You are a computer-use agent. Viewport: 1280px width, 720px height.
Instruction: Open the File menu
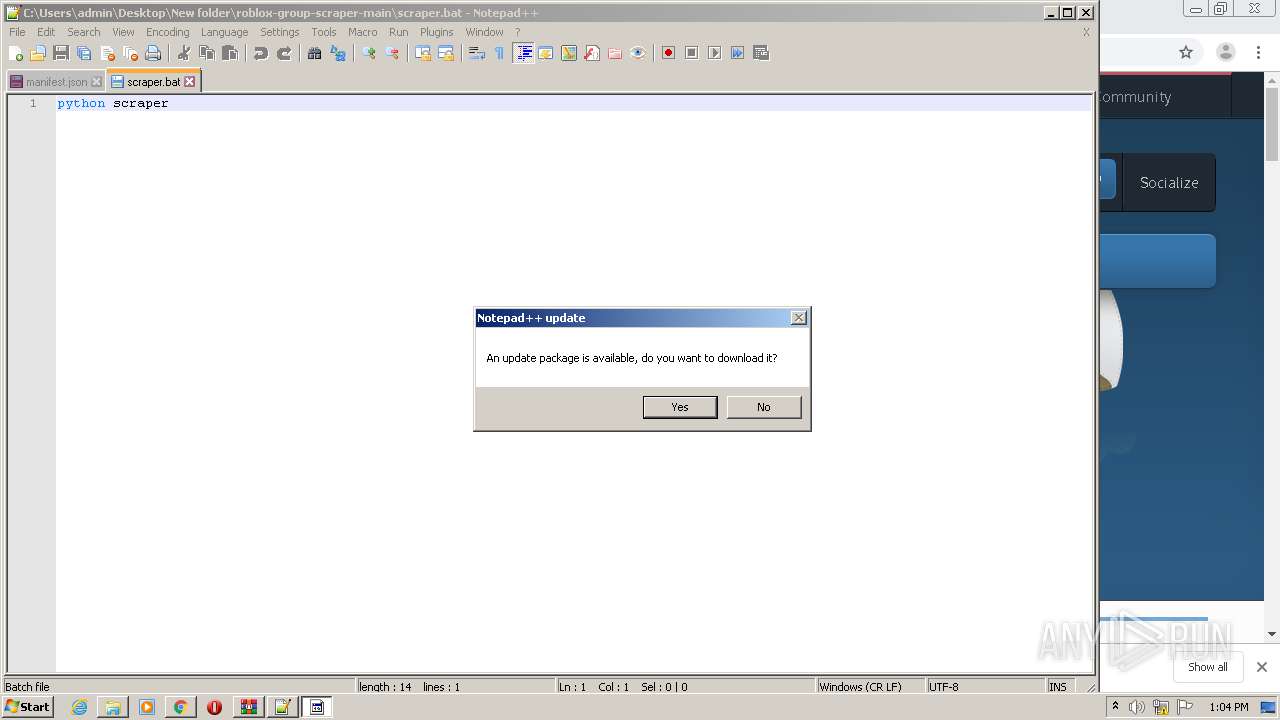[18, 32]
